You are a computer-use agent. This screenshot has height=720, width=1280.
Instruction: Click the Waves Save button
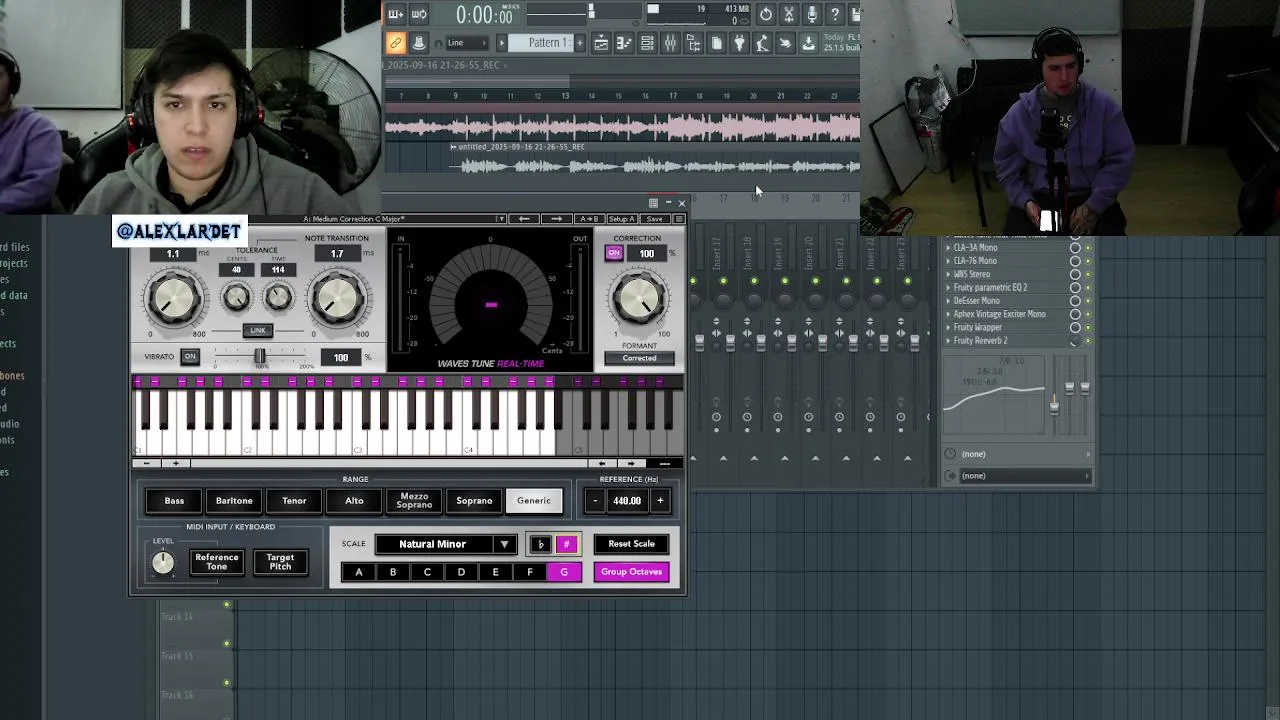tap(655, 219)
